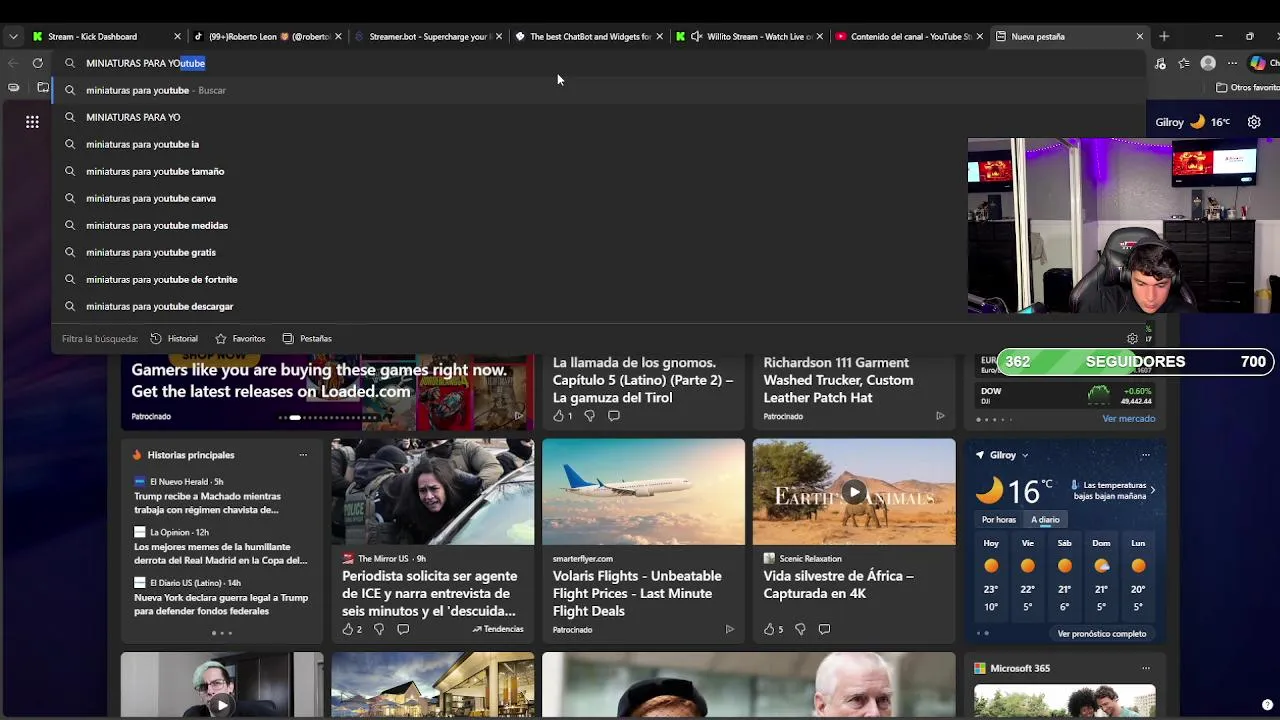Click the address bar search field
This screenshot has height=720, width=1280.
[600, 63]
